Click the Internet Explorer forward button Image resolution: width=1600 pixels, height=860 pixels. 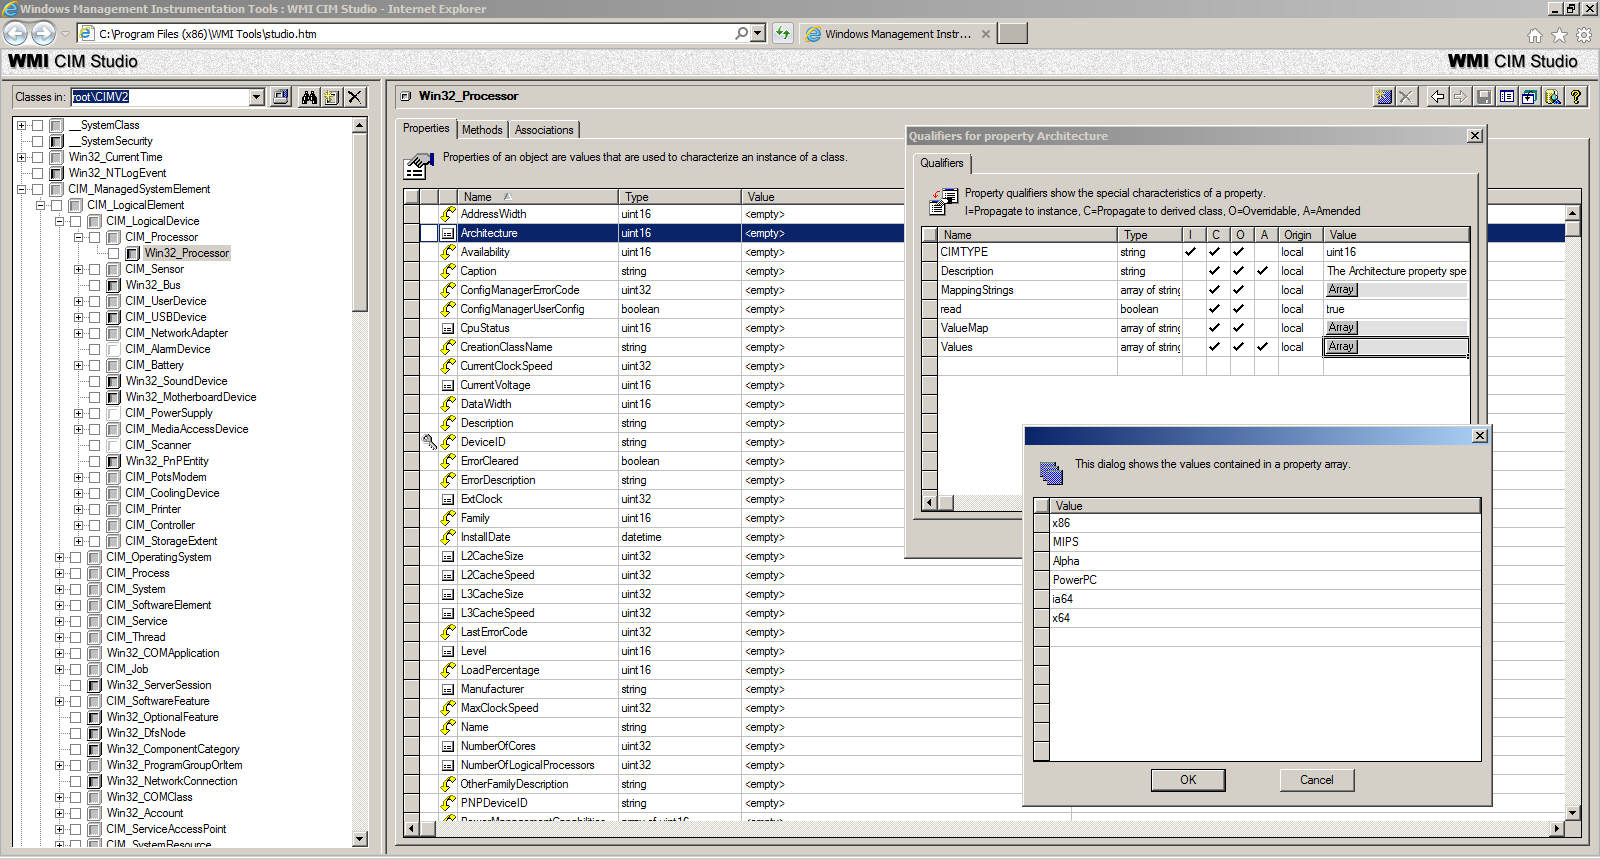43,33
